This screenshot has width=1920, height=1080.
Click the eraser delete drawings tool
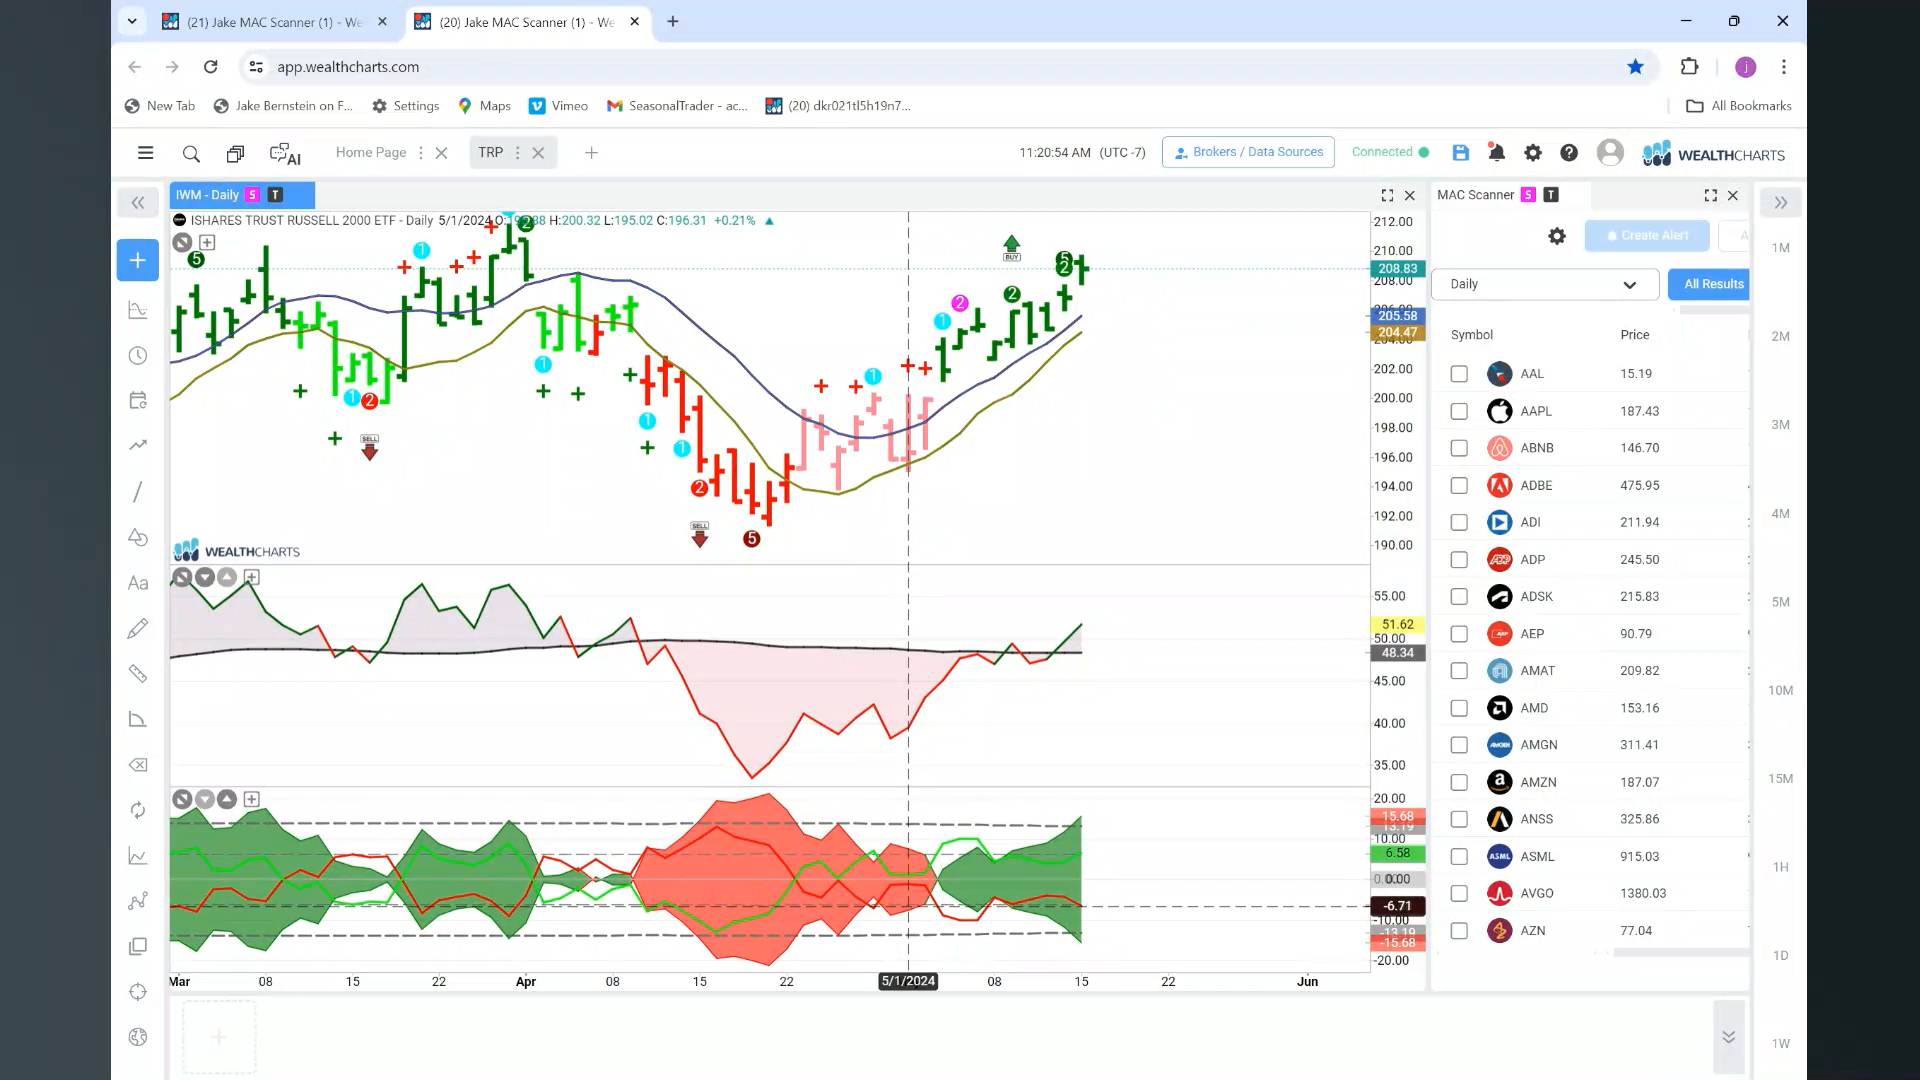[138, 765]
